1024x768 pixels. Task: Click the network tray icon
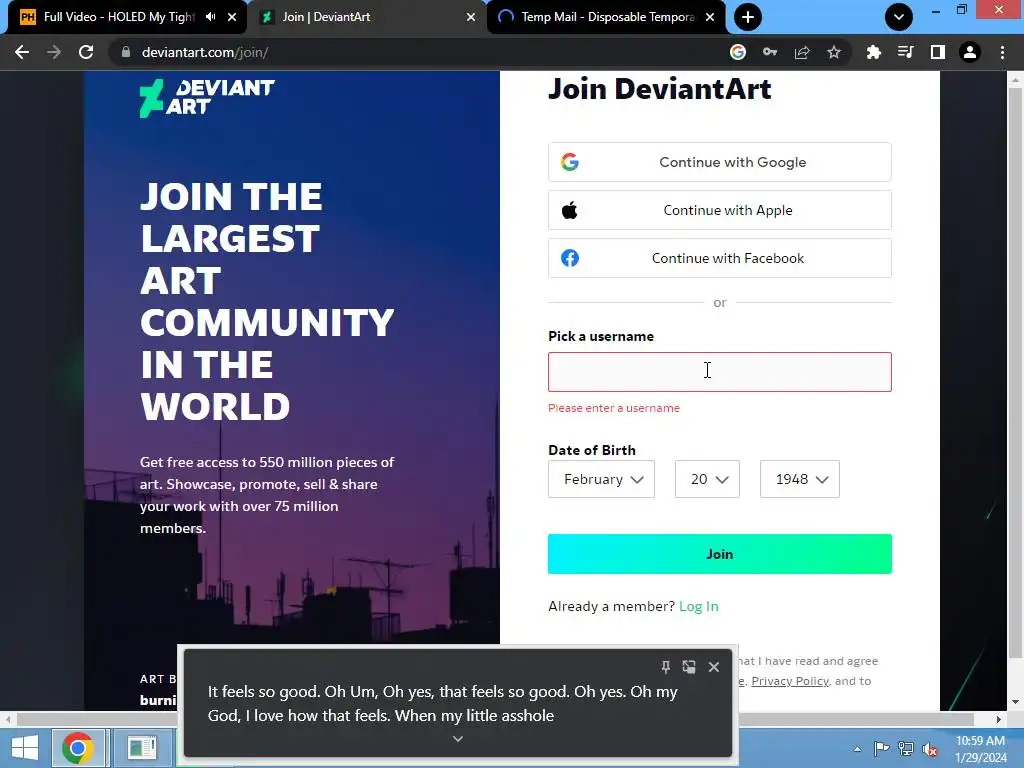(x=906, y=749)
